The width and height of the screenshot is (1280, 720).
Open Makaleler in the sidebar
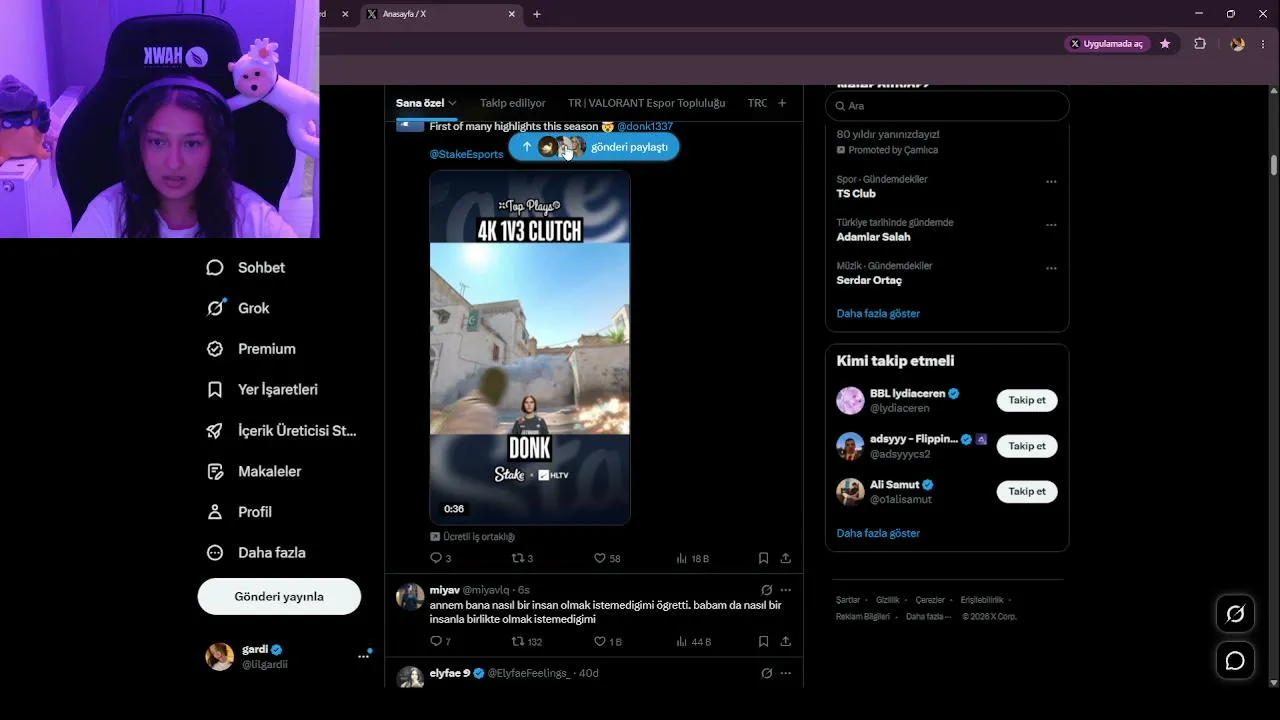(x=253, y=471)
